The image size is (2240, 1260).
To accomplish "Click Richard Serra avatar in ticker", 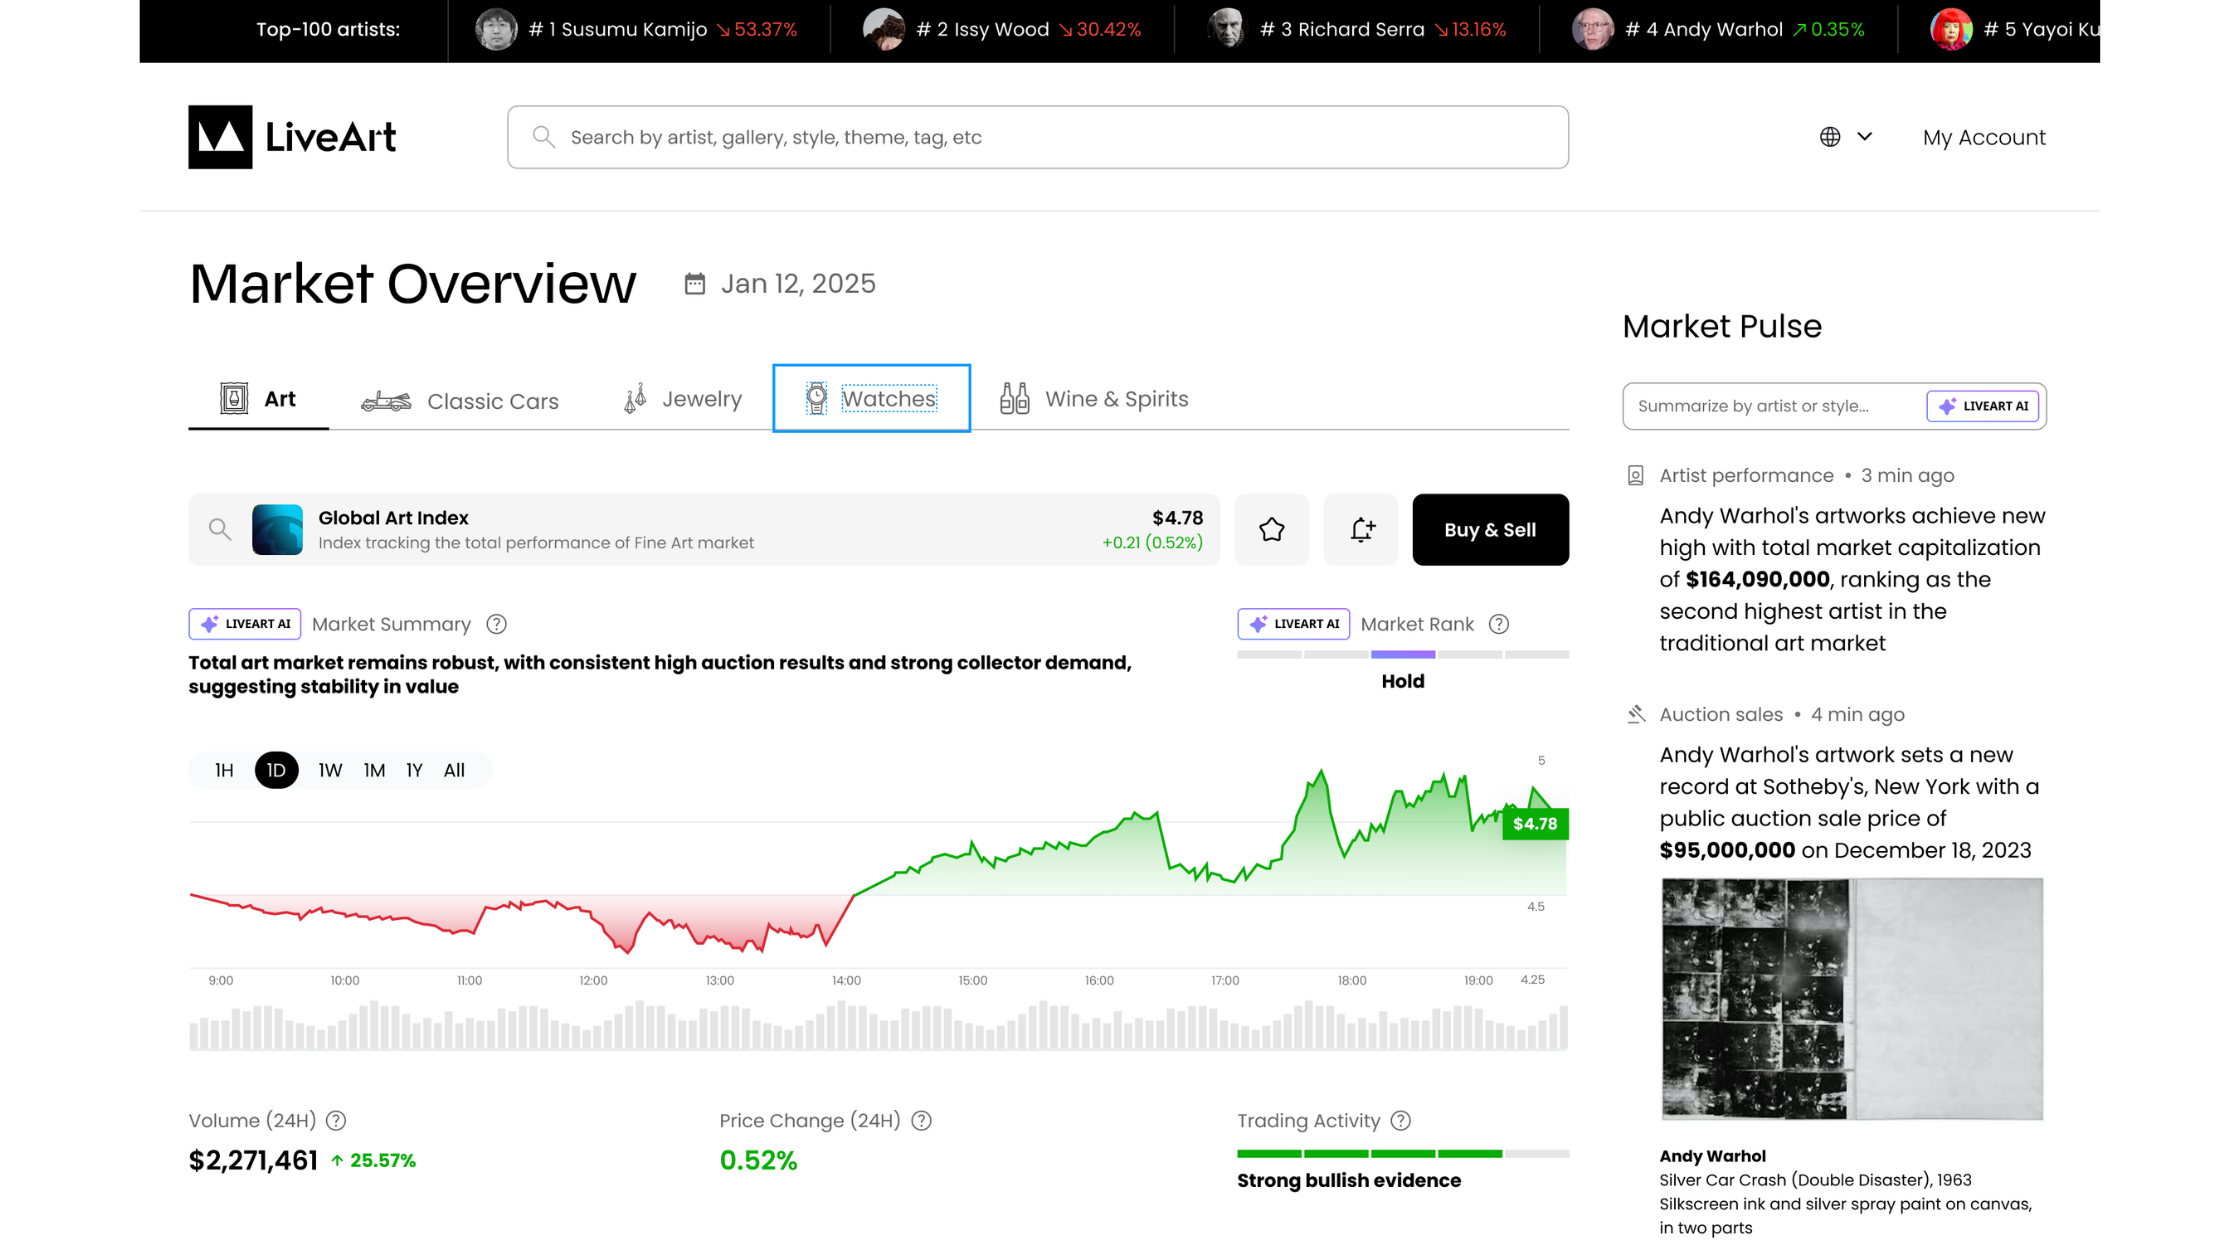I will click(1227, 30).
